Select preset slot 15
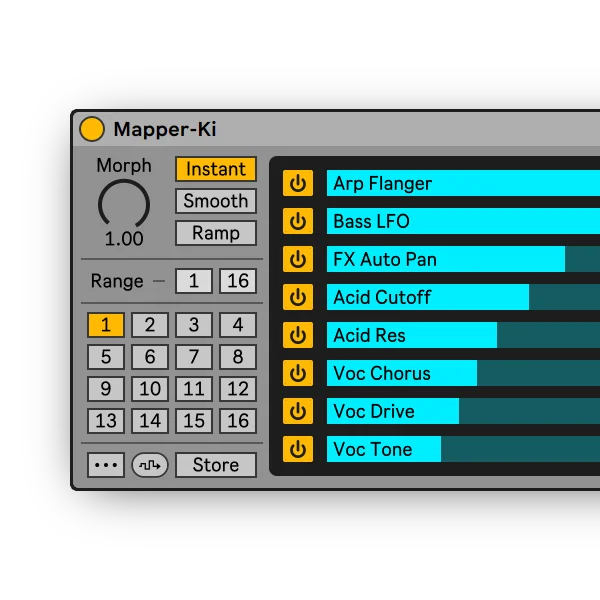 click(x=194, y=421)
